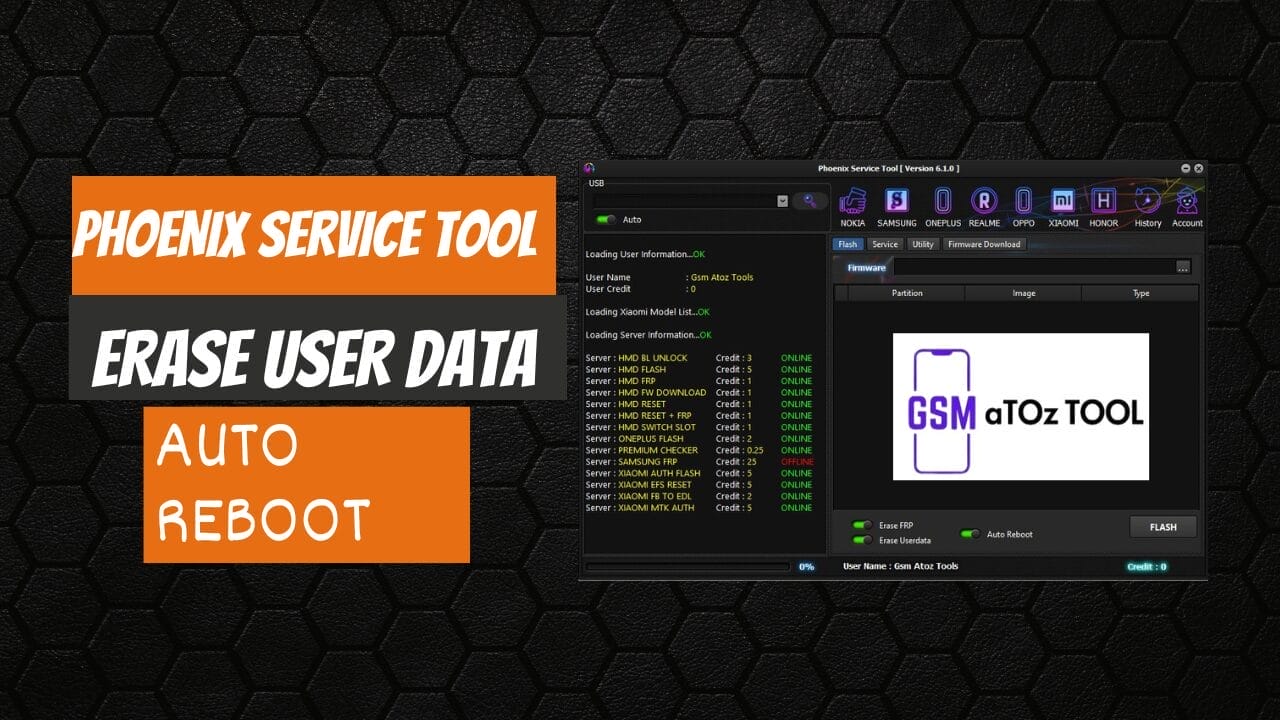Toggle off Erase Userdata
Viewport: 1280px width, 720px height.
(x=862, y=540)
